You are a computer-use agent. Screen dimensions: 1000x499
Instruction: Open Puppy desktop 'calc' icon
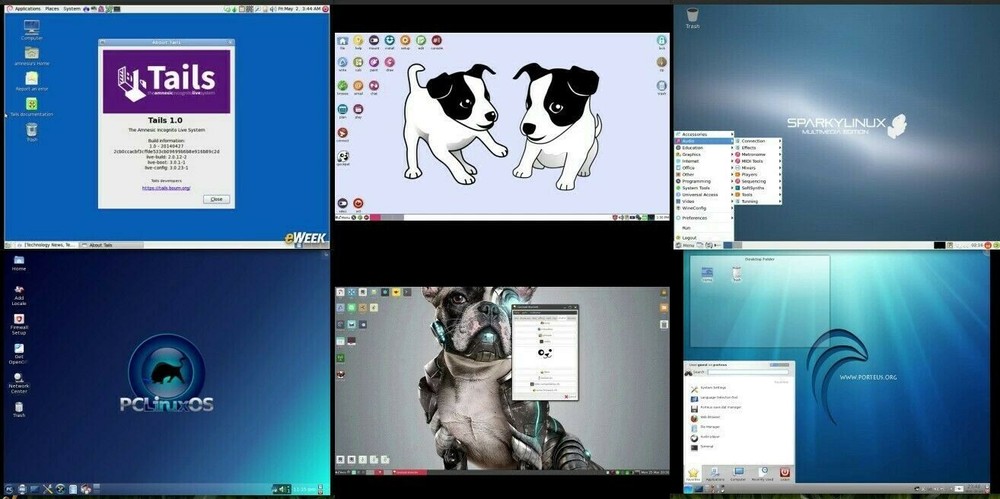coord(358,63)
